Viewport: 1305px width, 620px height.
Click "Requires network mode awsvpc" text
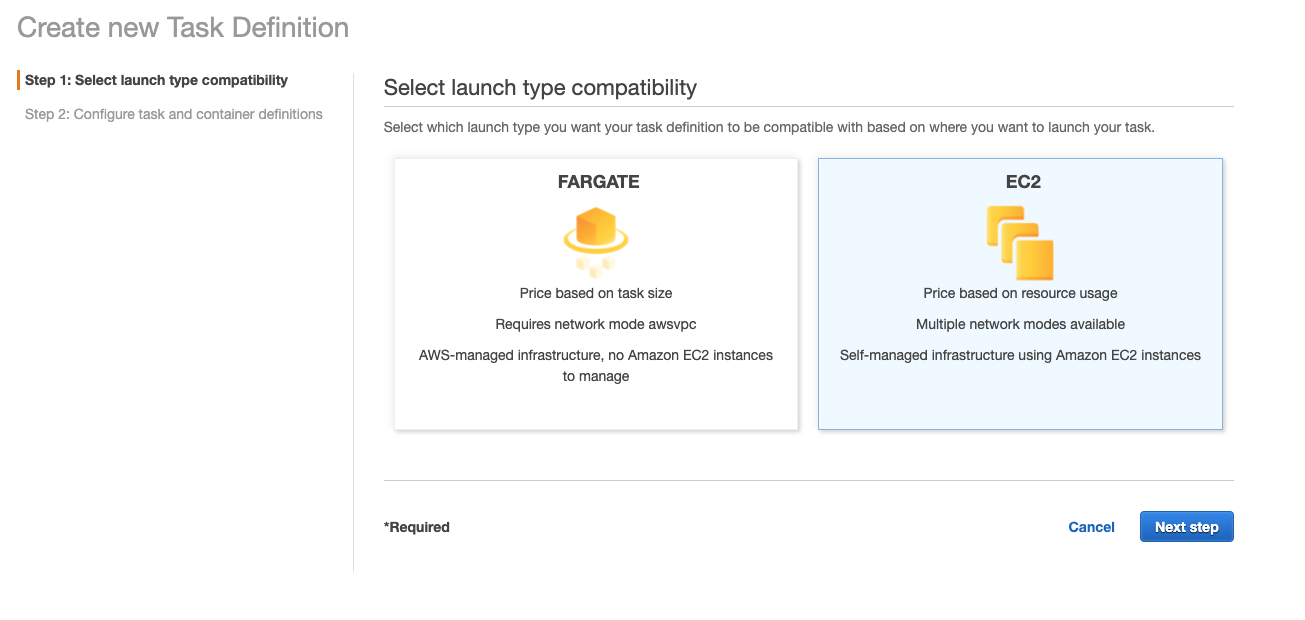click(596, 324)
